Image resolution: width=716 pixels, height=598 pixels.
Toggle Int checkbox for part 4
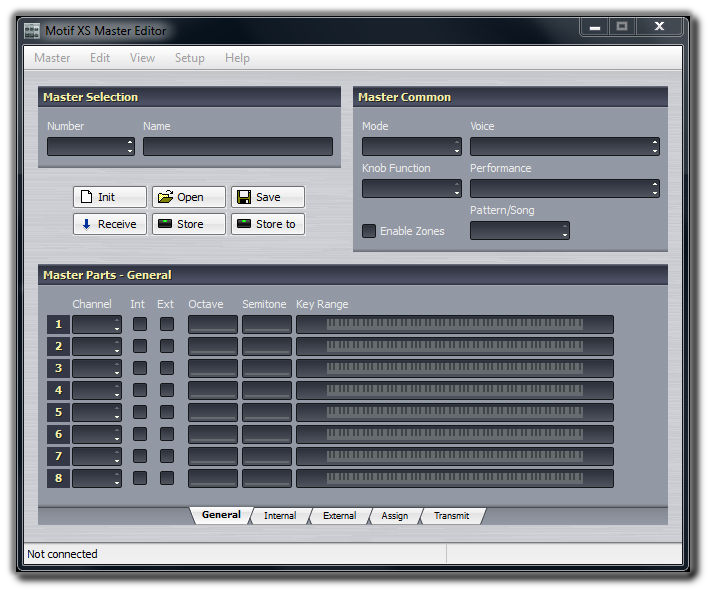[x=140, y=390]
